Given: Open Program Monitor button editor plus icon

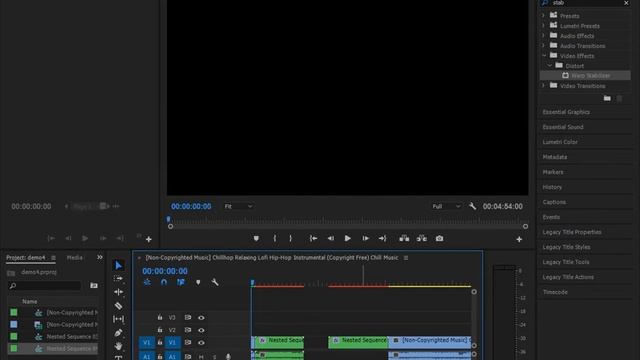Looking at the screenshot, I should tap(519, 239).
